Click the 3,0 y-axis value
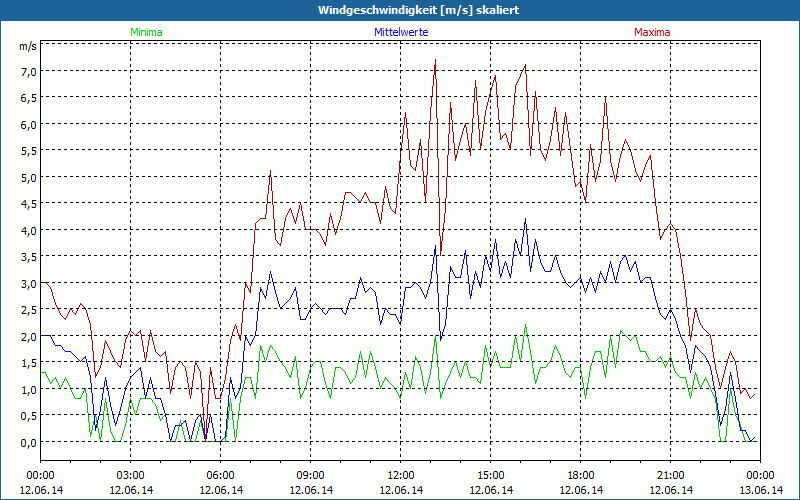This screenshot has width=800, height=500. click(29, 284)
